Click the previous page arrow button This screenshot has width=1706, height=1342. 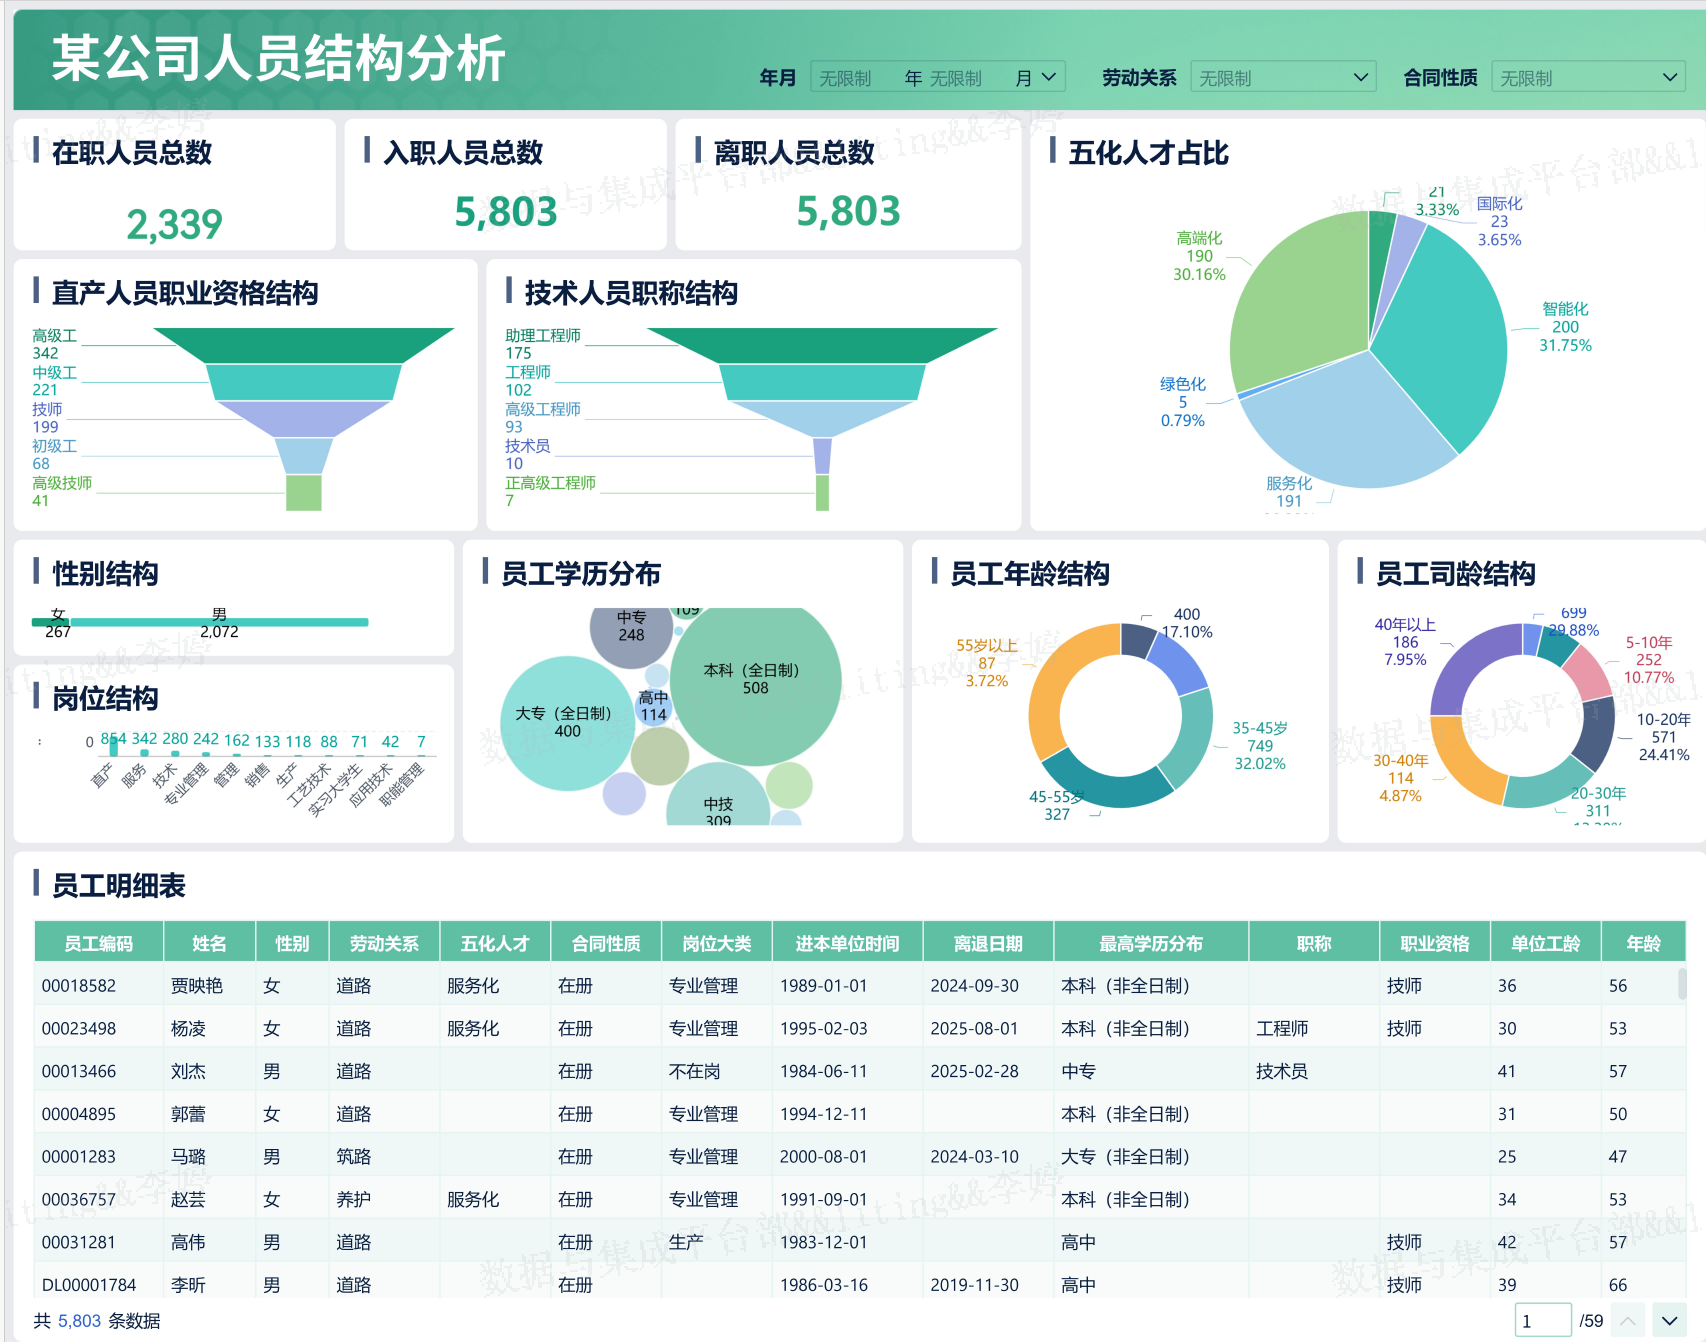[x=1628, y=1321]
